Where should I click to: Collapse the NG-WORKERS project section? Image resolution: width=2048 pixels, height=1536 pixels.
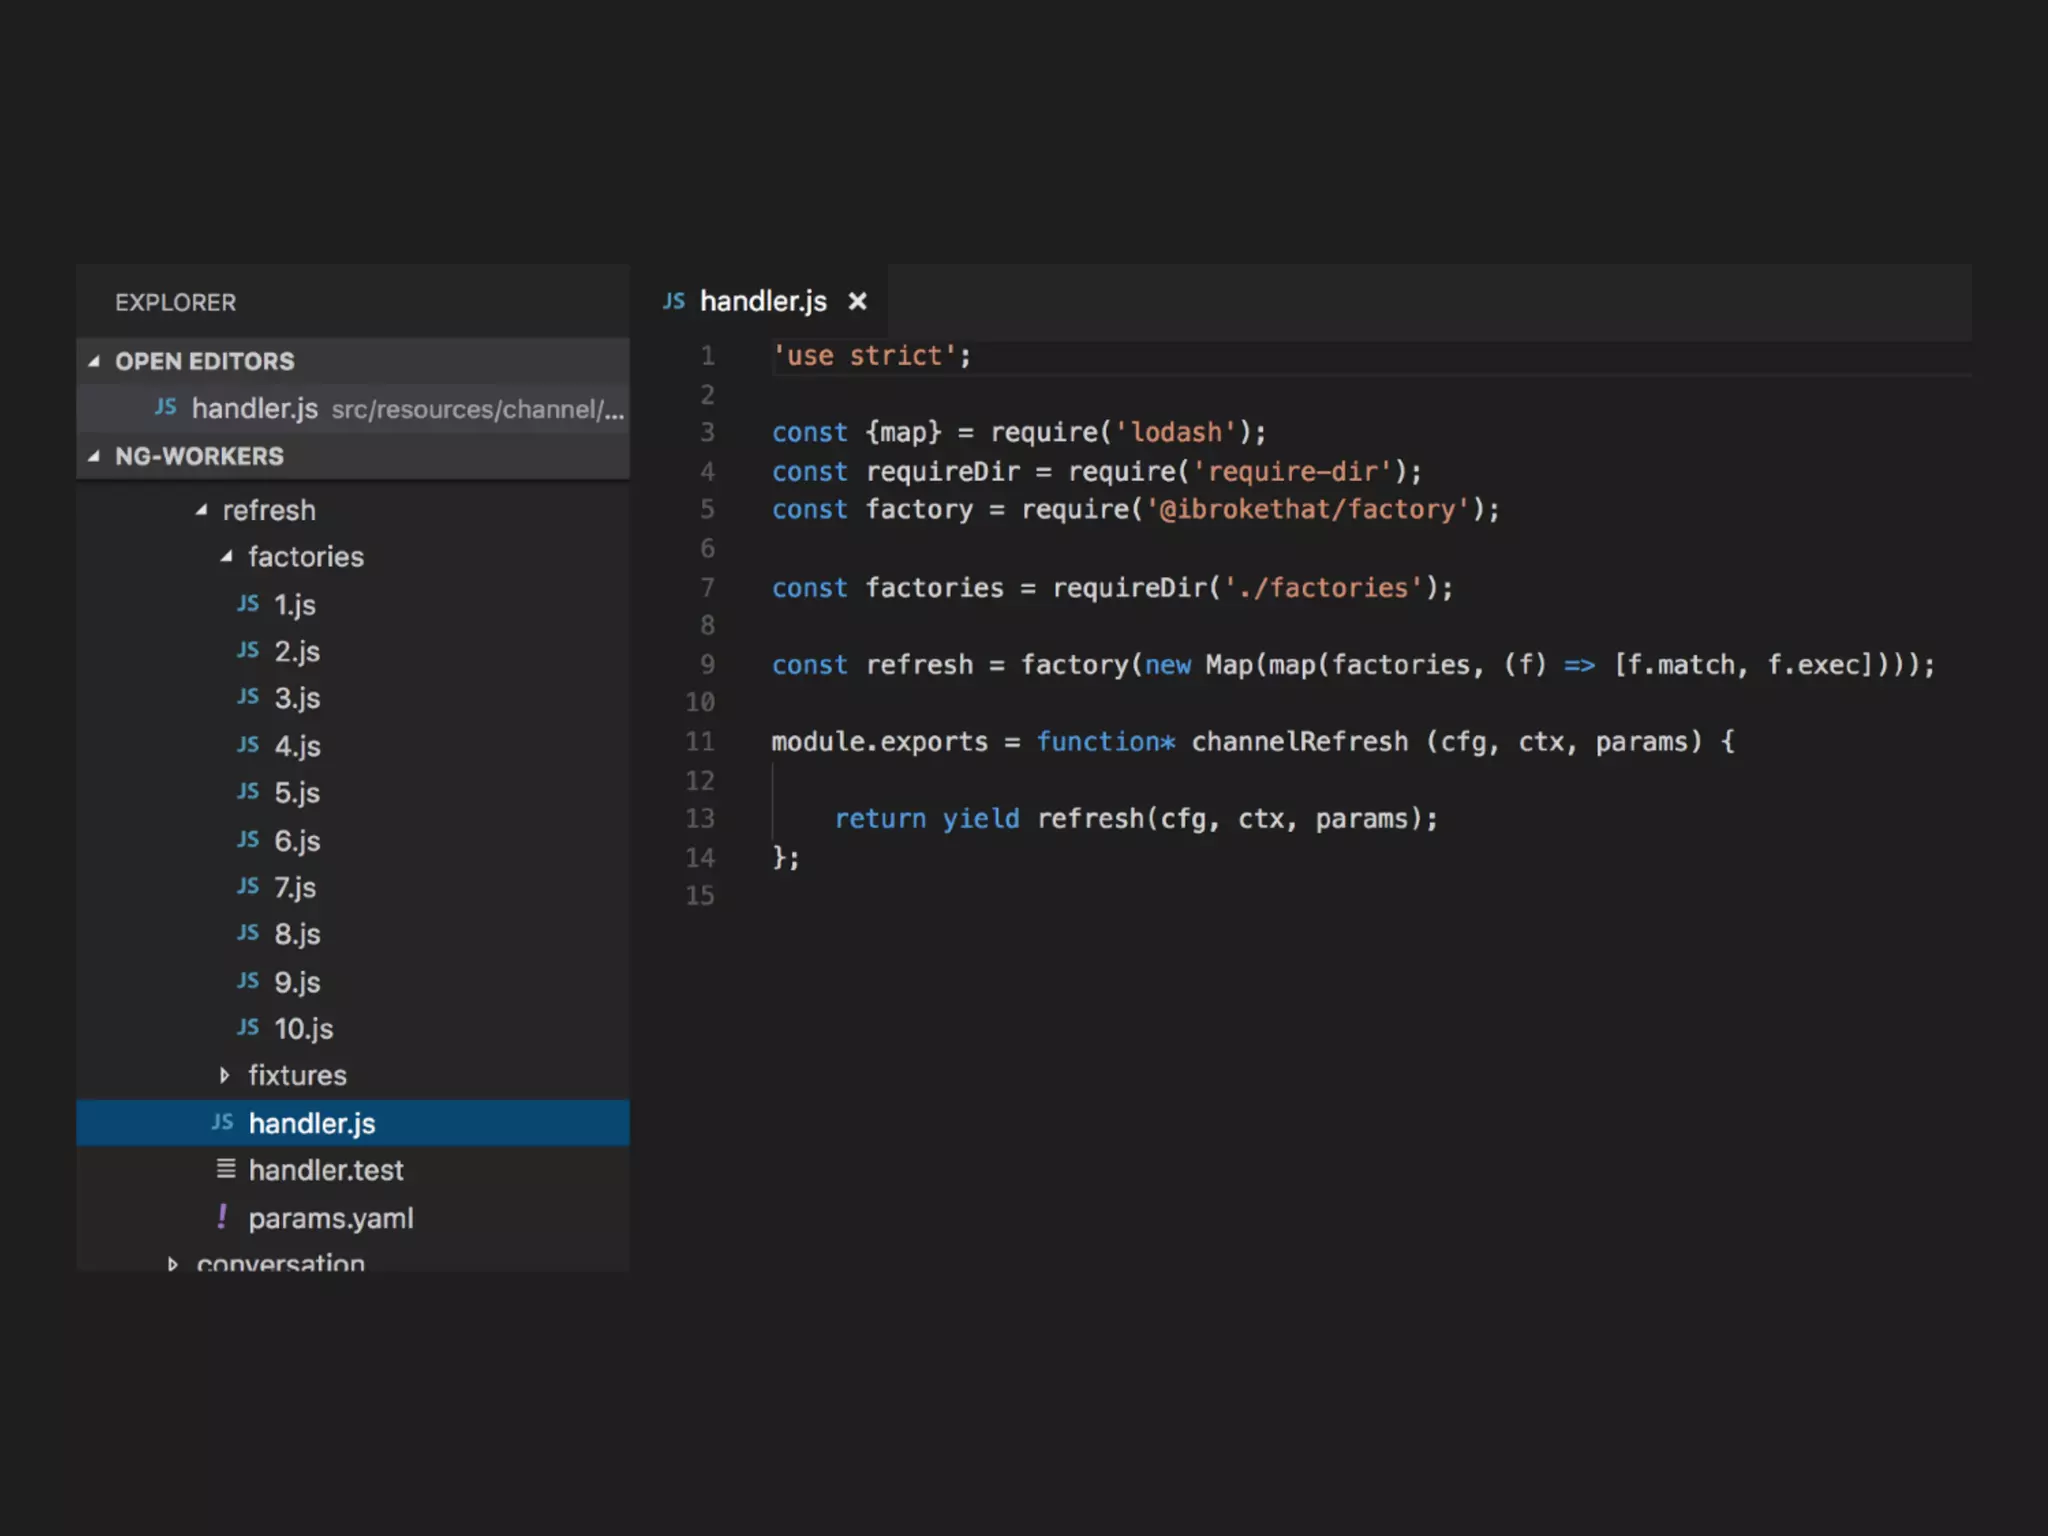click(x=94, y=456)
